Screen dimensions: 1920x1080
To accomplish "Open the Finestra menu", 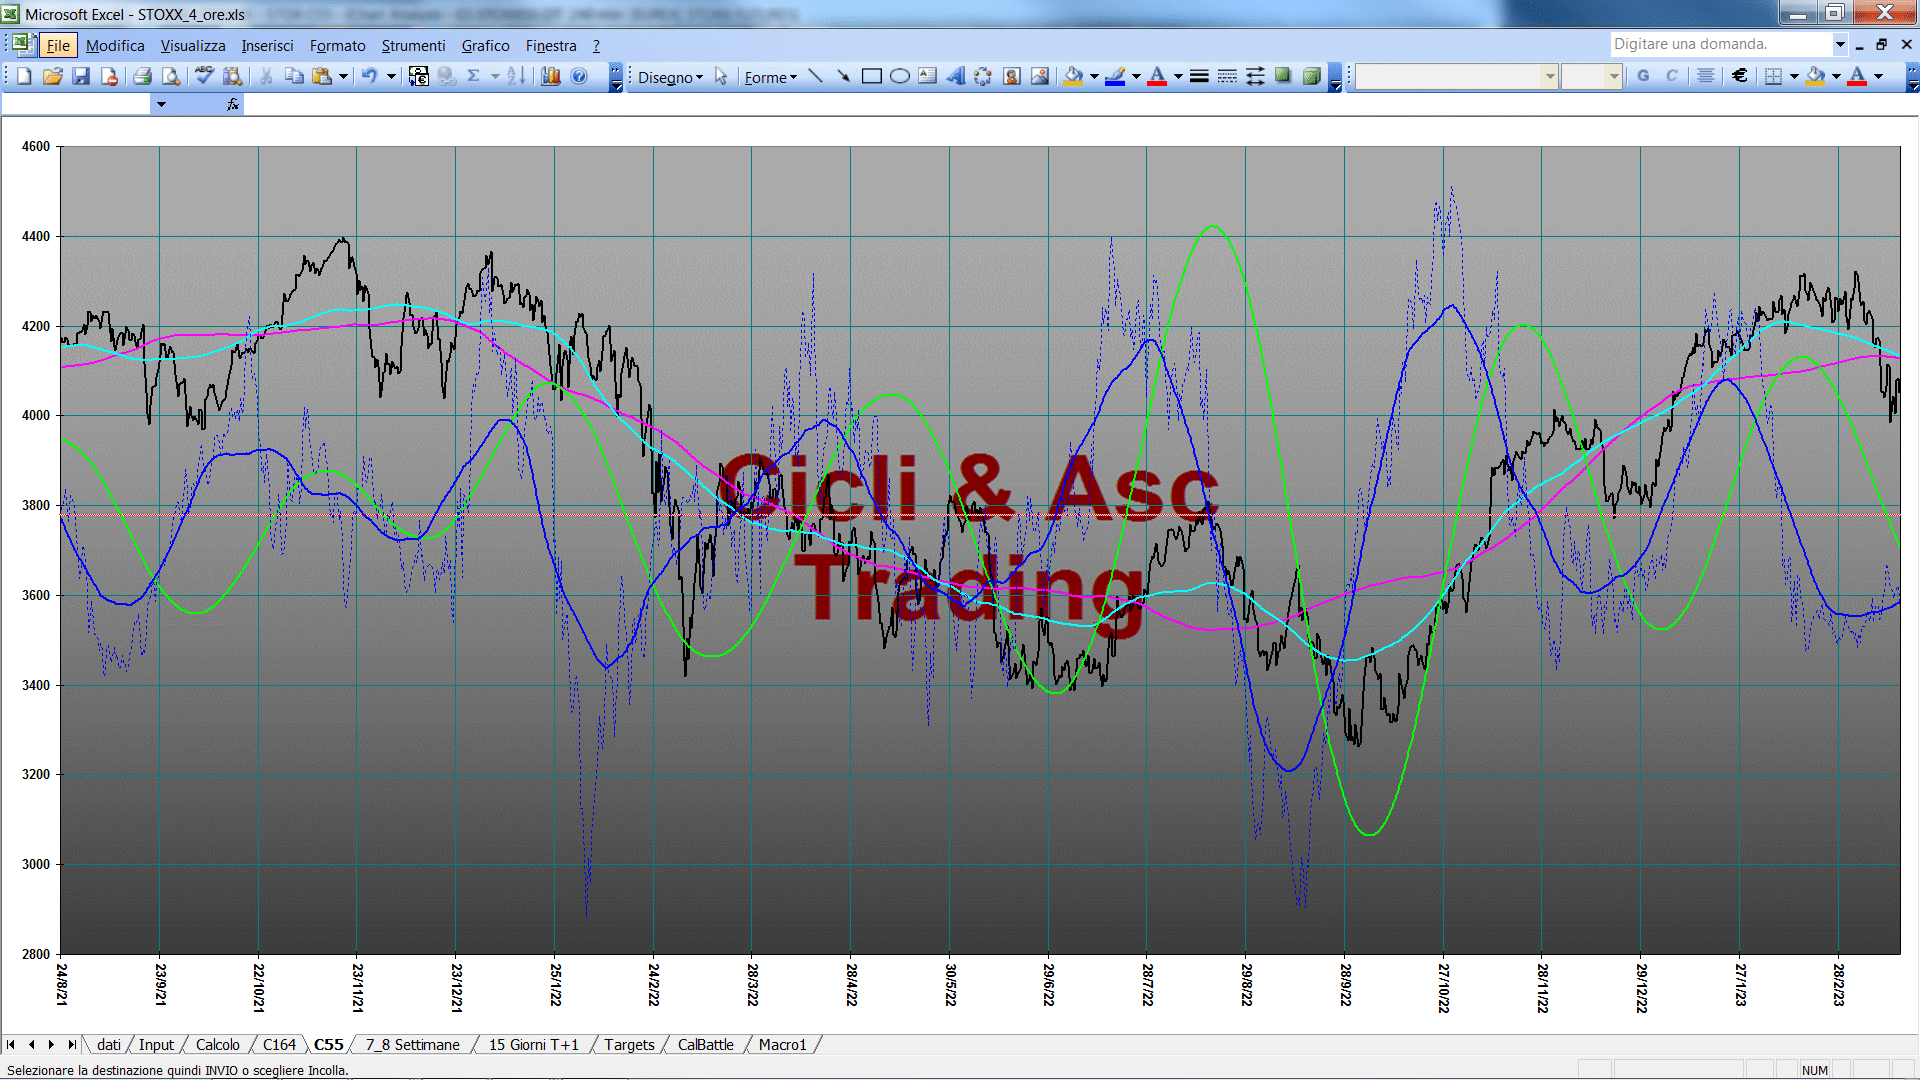I will click(551, 45).
